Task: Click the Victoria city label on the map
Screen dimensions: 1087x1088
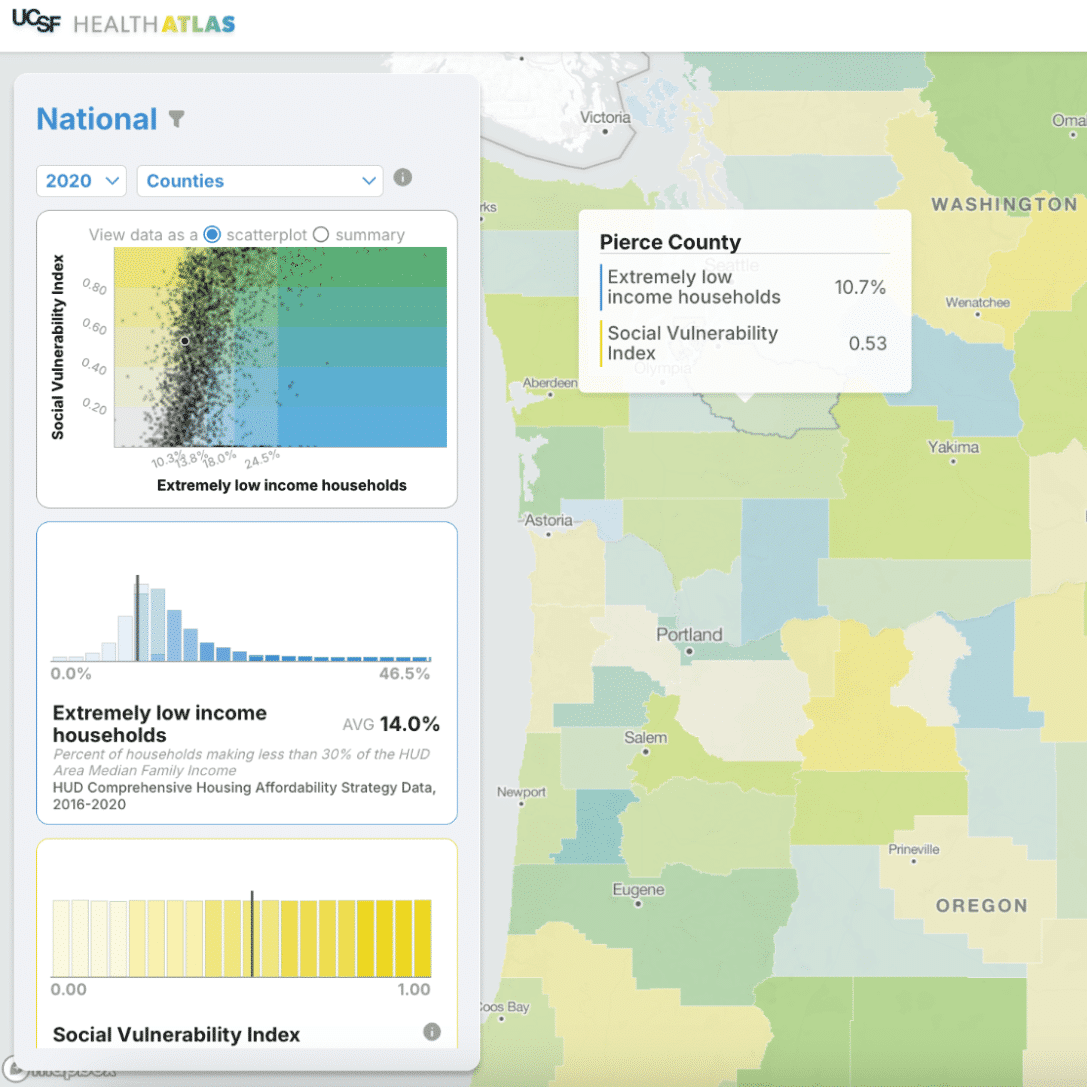Action: 605,117
